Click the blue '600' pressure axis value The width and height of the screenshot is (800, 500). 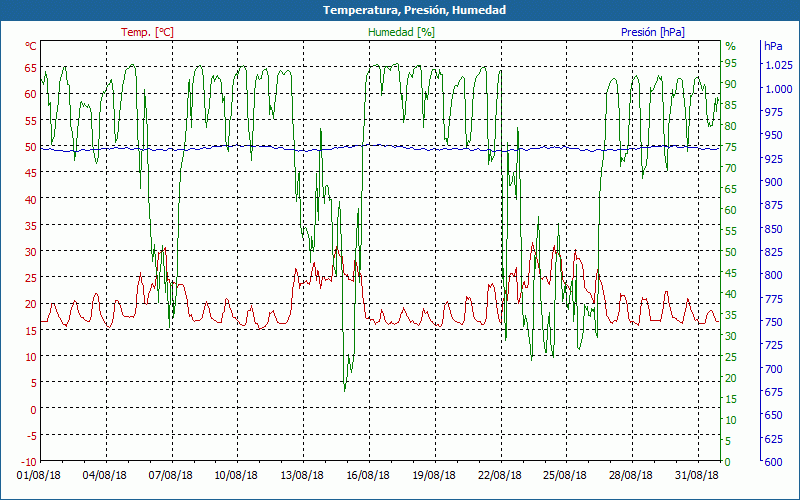point(773,462)
